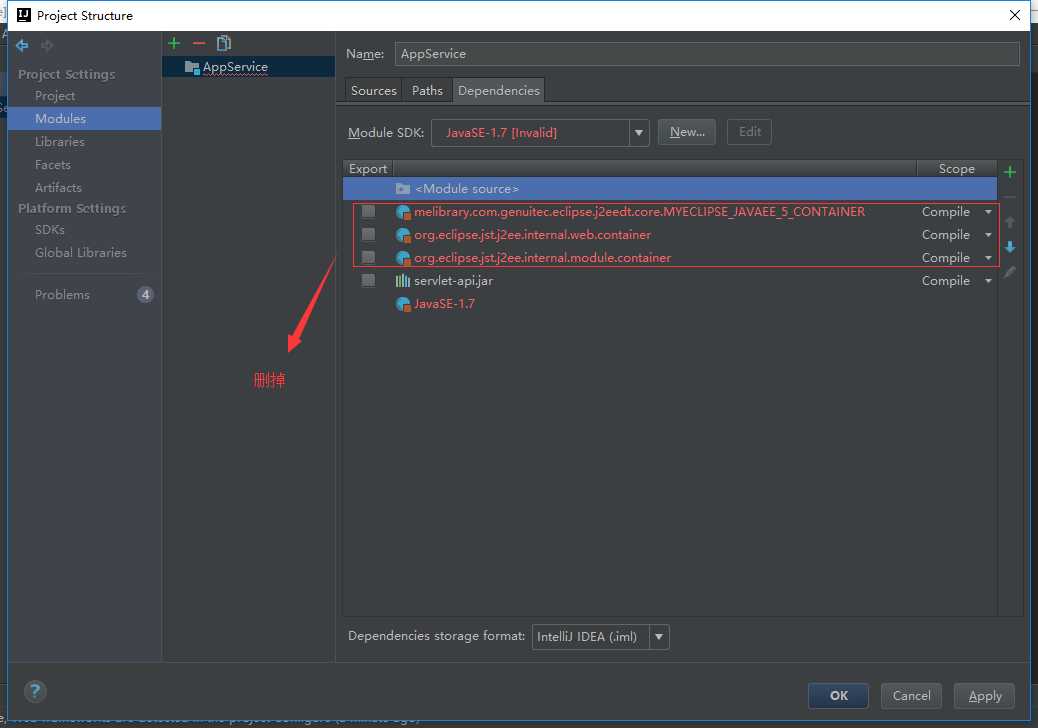
Task: Click the grayed forward navigation arrow
Action: click(47, 45)
